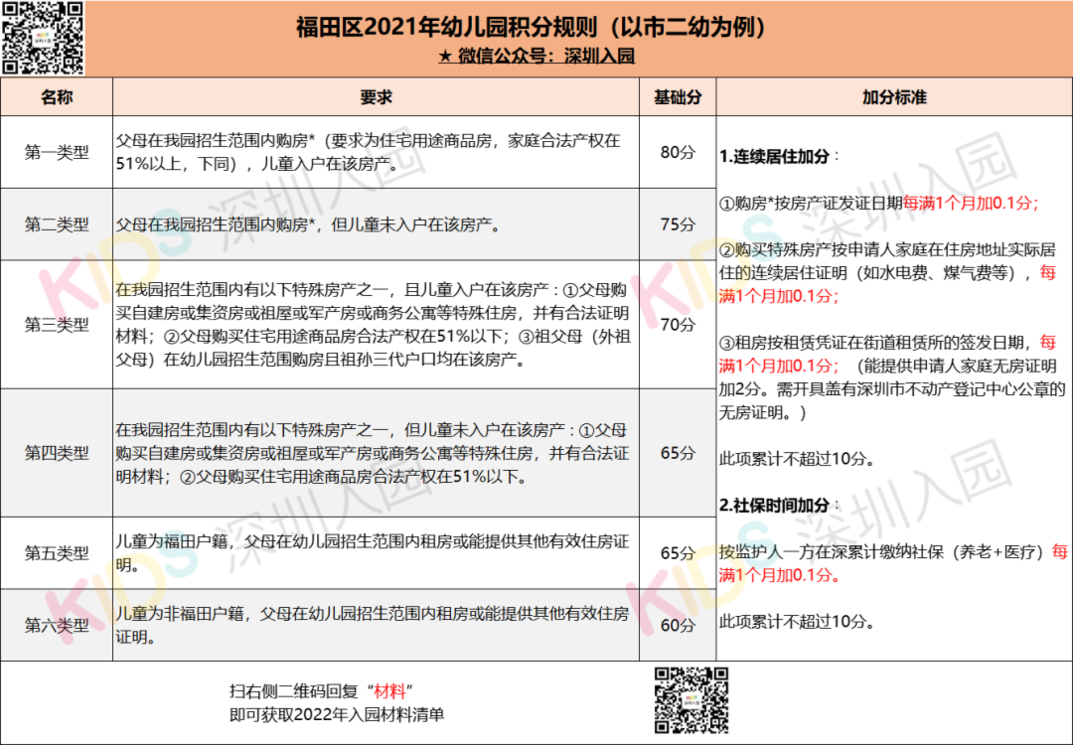Click the 第五类型 requirement 儿童为福田户籍

[x=372, y=553]
